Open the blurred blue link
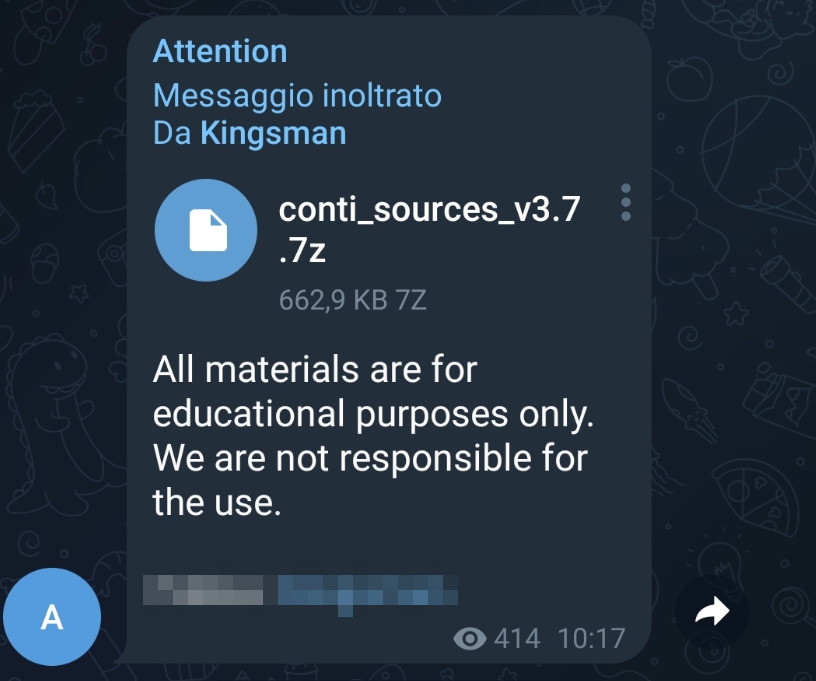Viewport: 816px width, 681px height. point(368,594)
